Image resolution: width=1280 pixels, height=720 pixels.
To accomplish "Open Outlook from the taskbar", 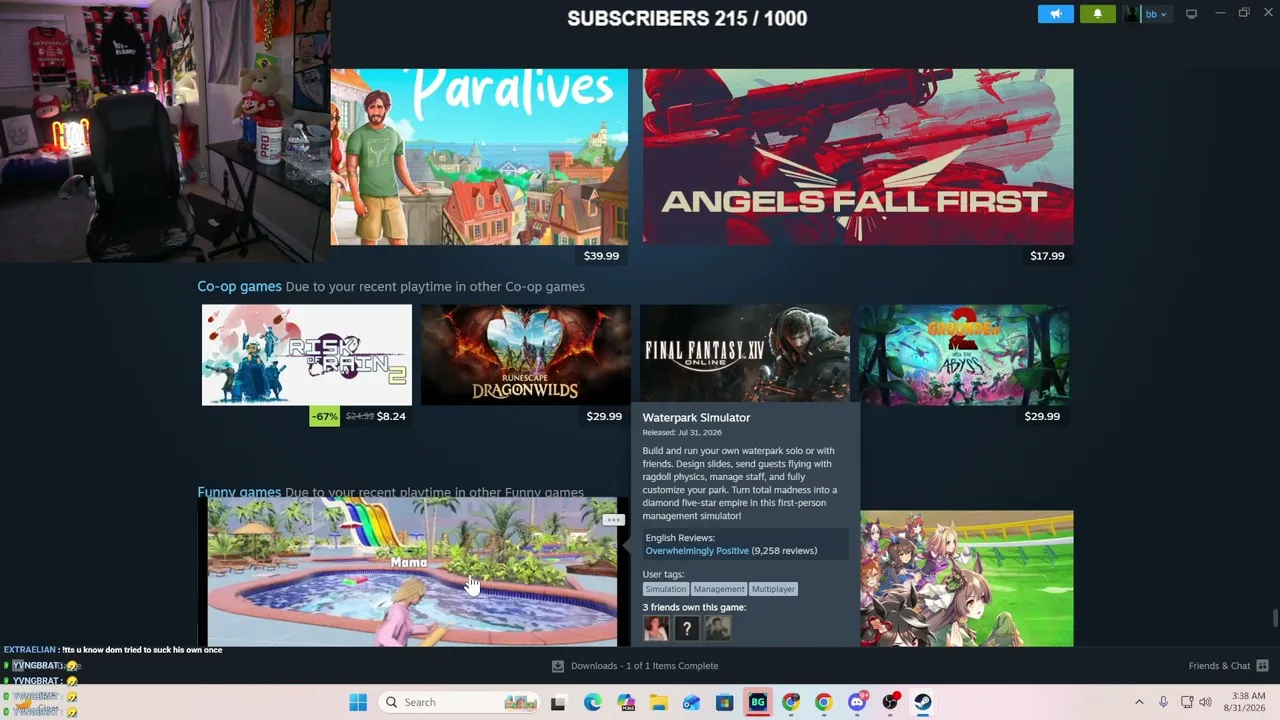I will 691,702.
